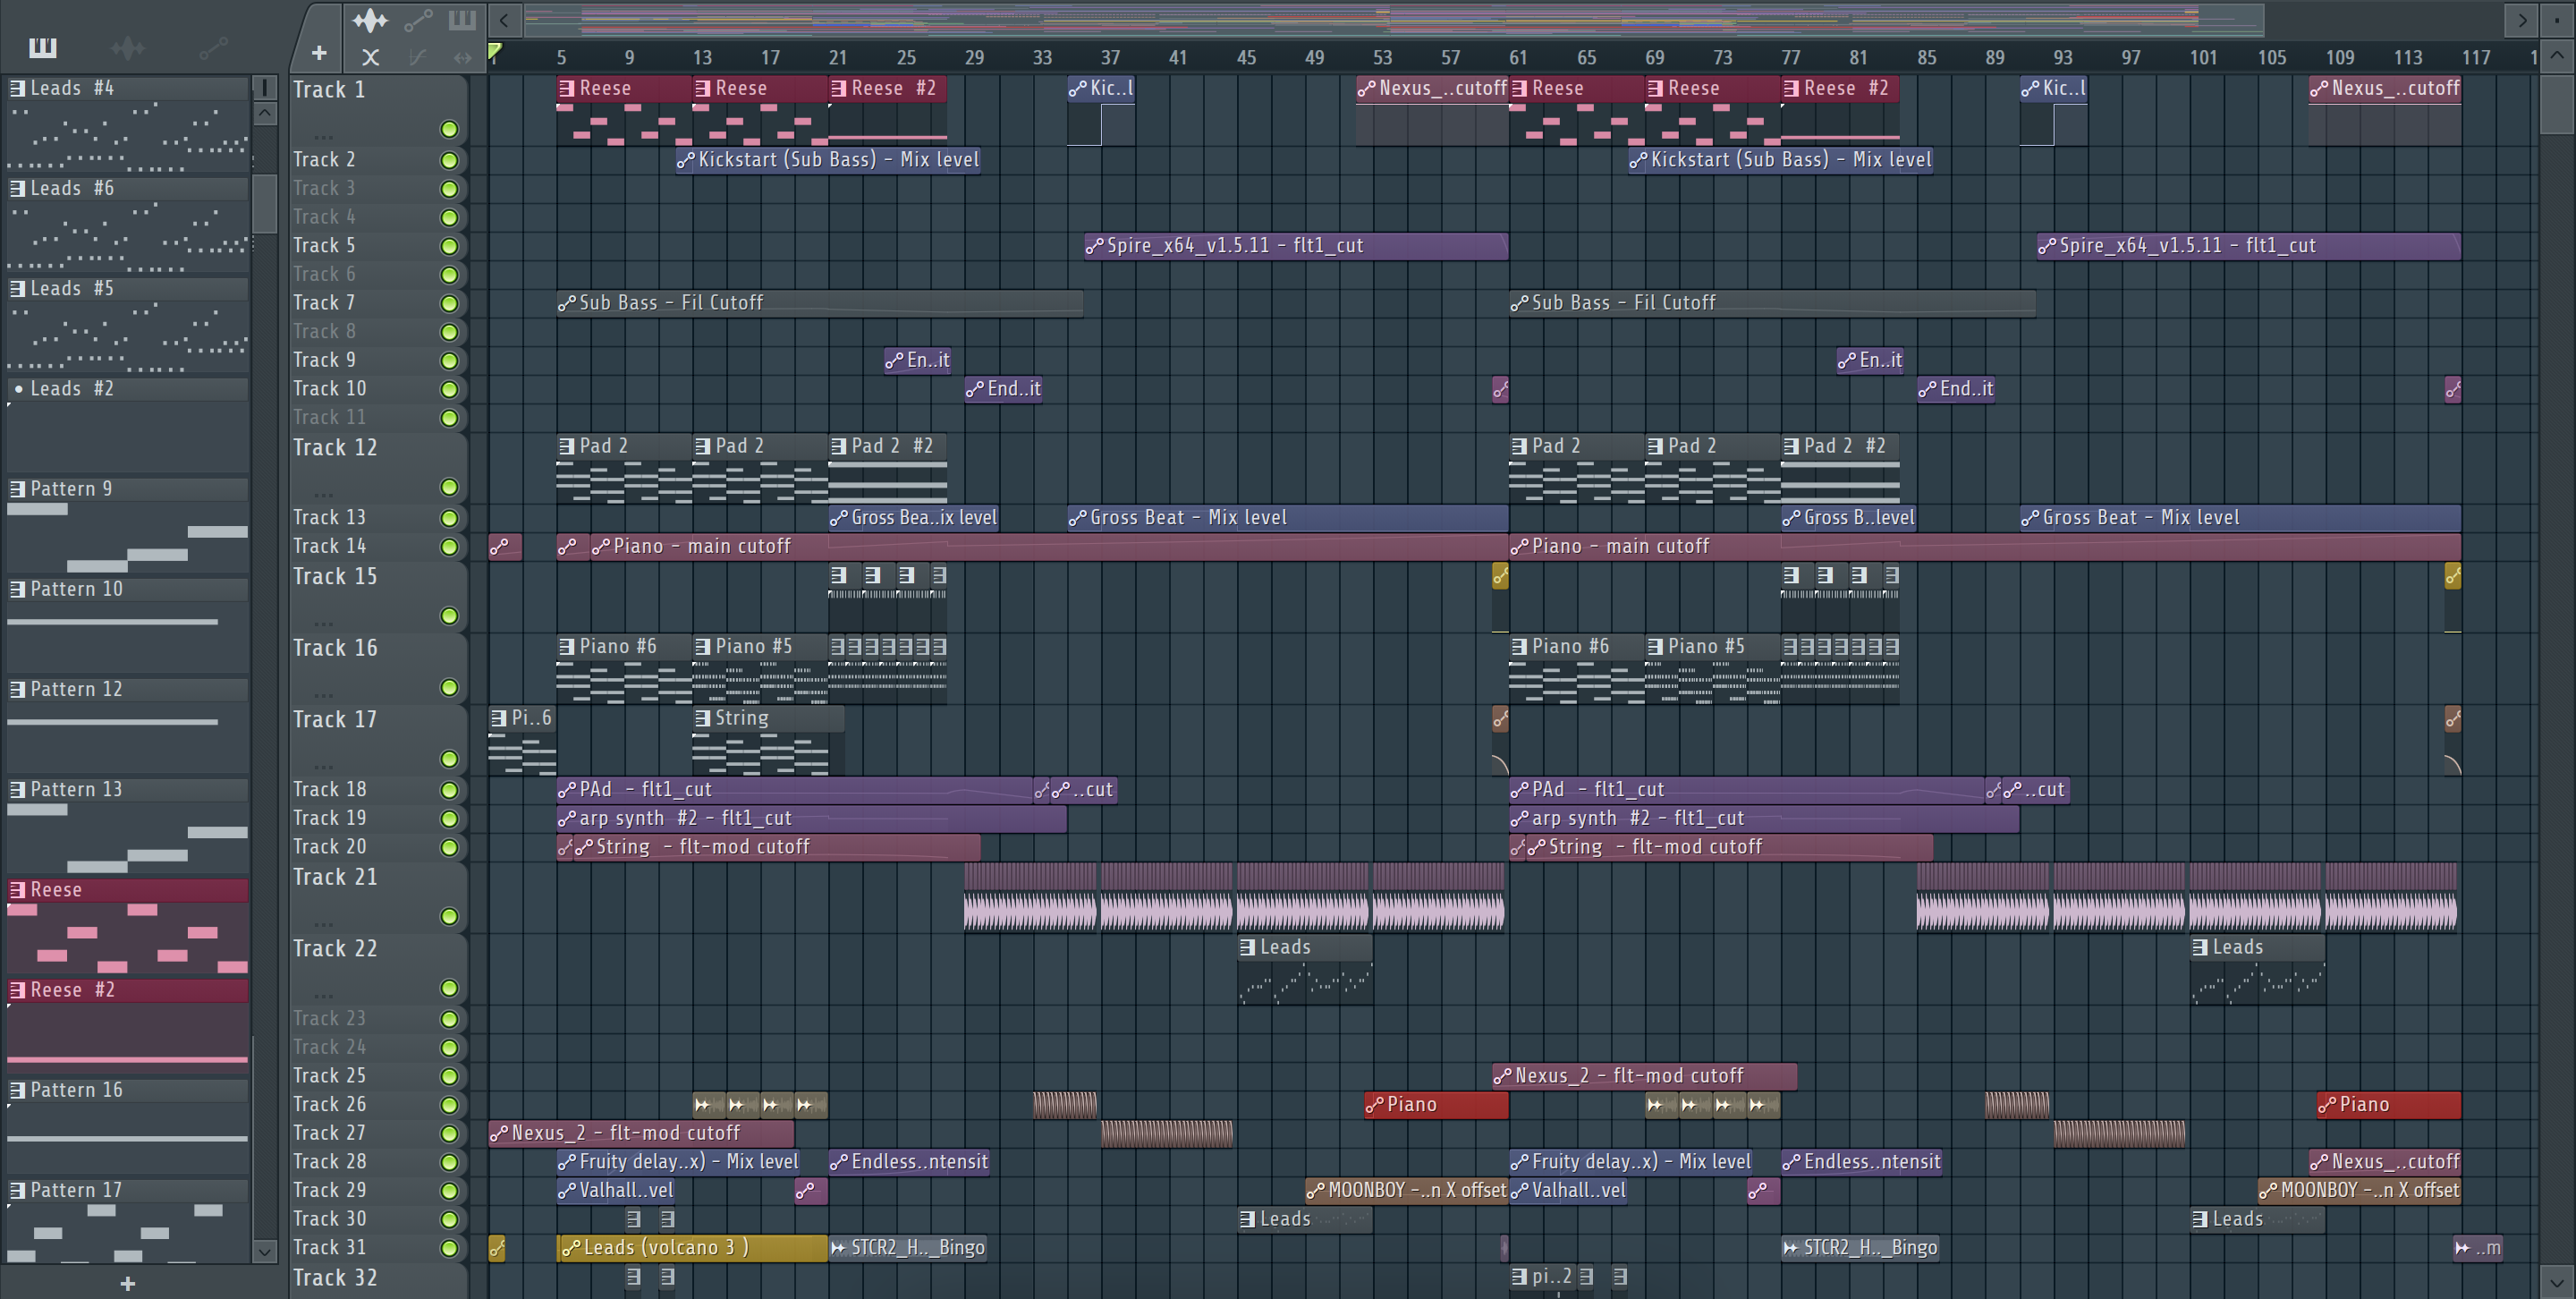Toggle the Track 31 mute LED
Image resolution: width=2576 pixels, height=1299 pixels.
click(449, 1248)
